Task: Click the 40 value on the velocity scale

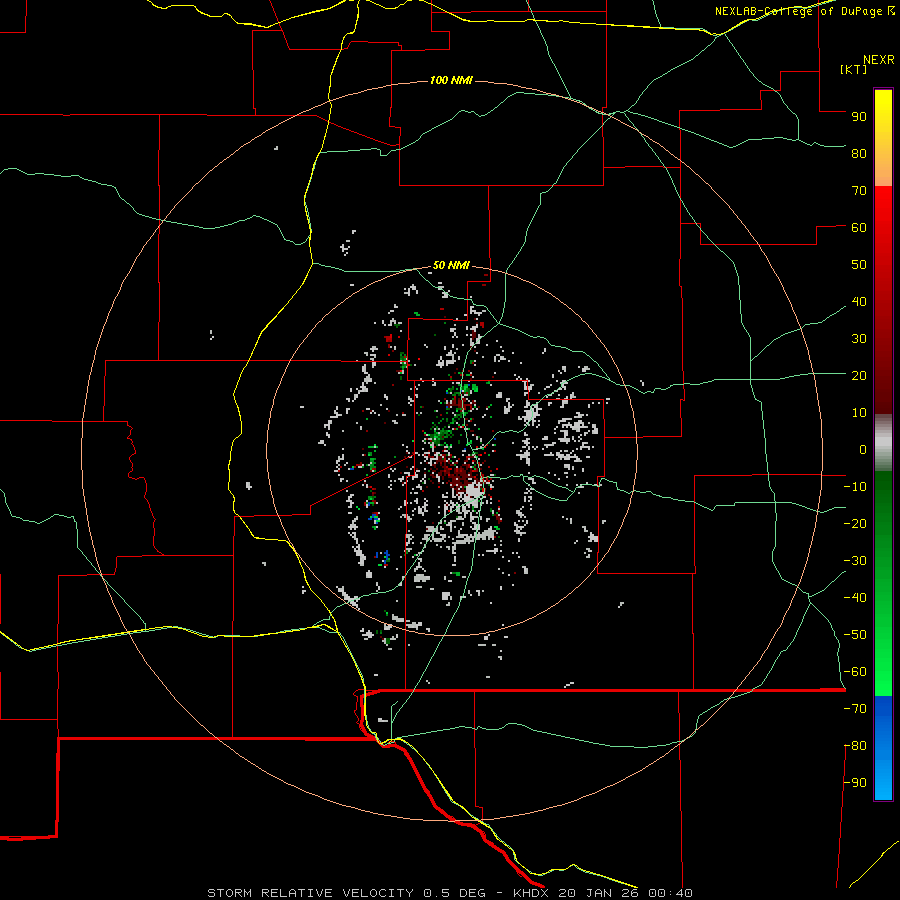Action: [859, 301]
